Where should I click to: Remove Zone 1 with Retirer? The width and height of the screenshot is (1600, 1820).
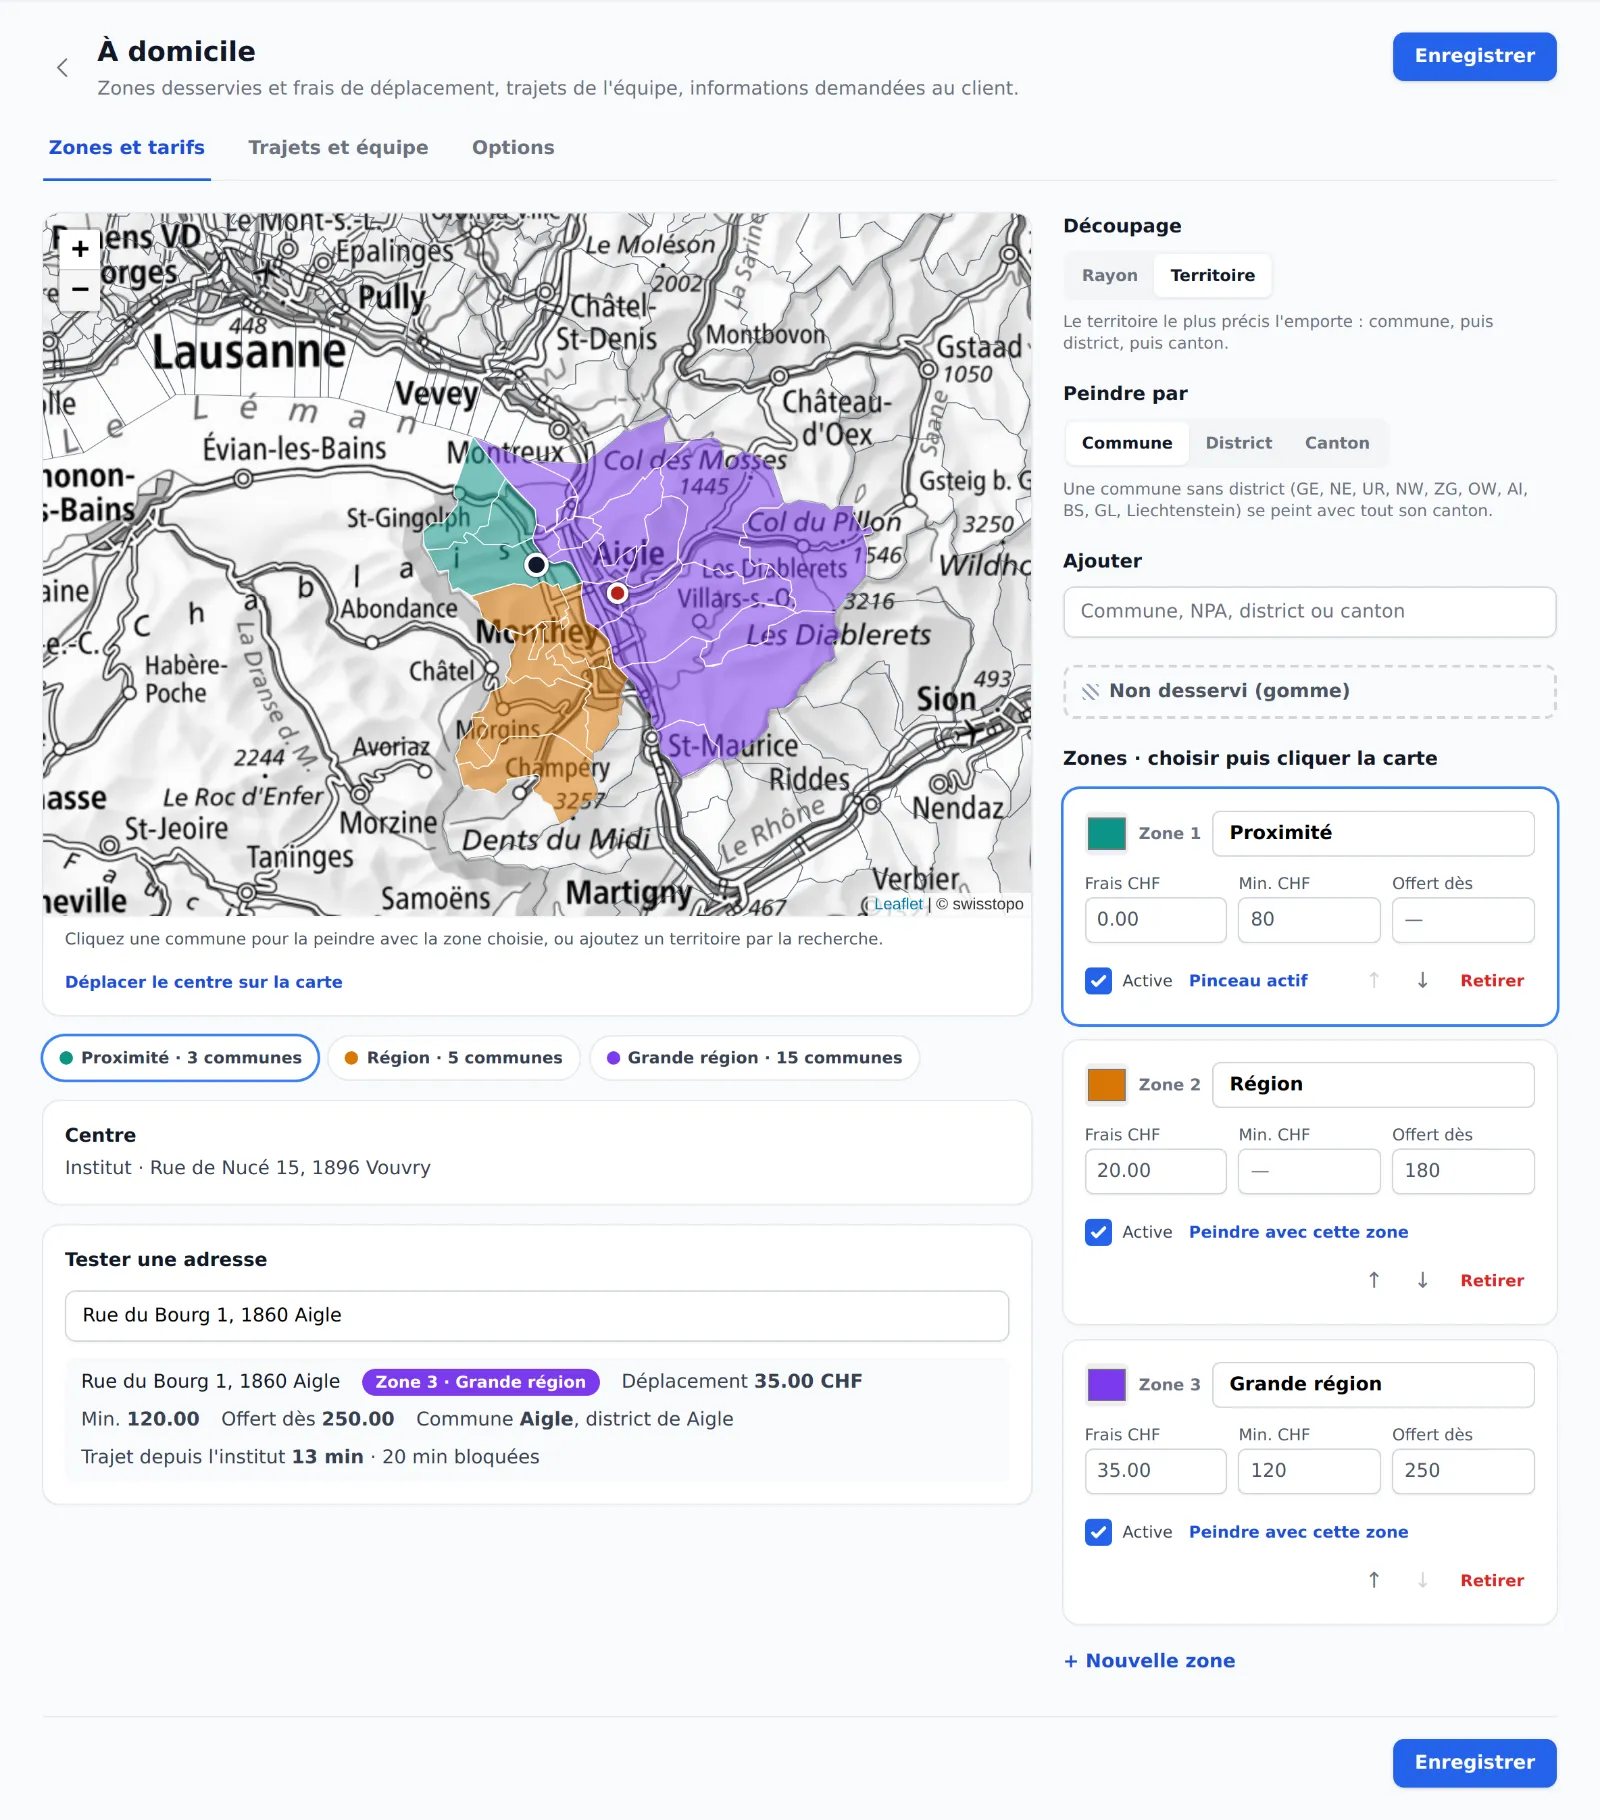1492,981
